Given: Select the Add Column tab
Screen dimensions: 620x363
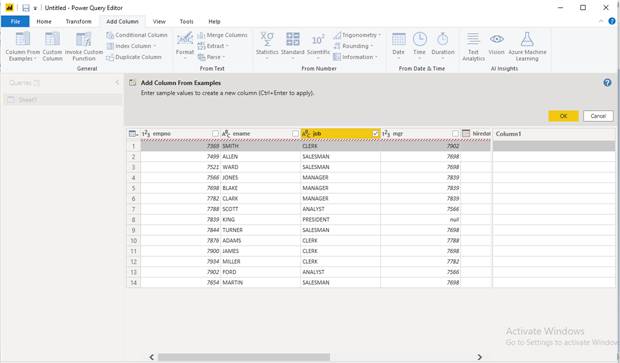Looking at the screenshot, I should pos(122,21).
